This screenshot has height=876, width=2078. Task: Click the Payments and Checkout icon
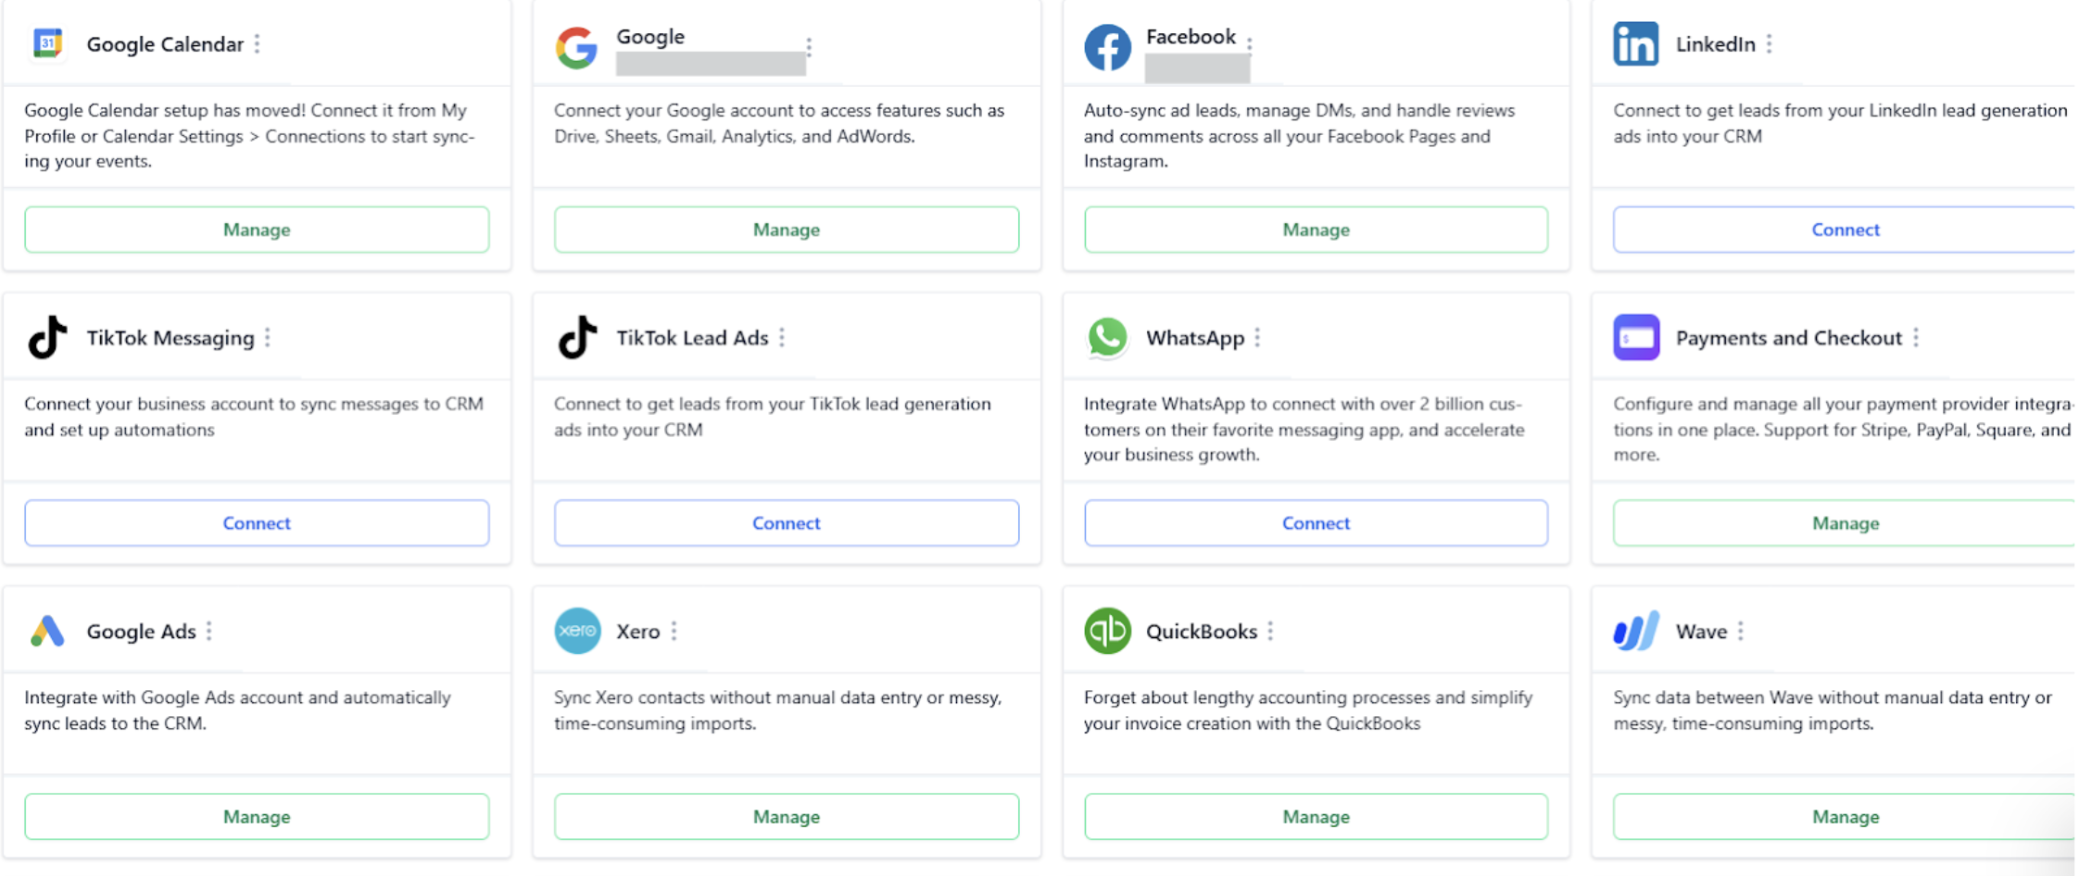(1636, 338)
